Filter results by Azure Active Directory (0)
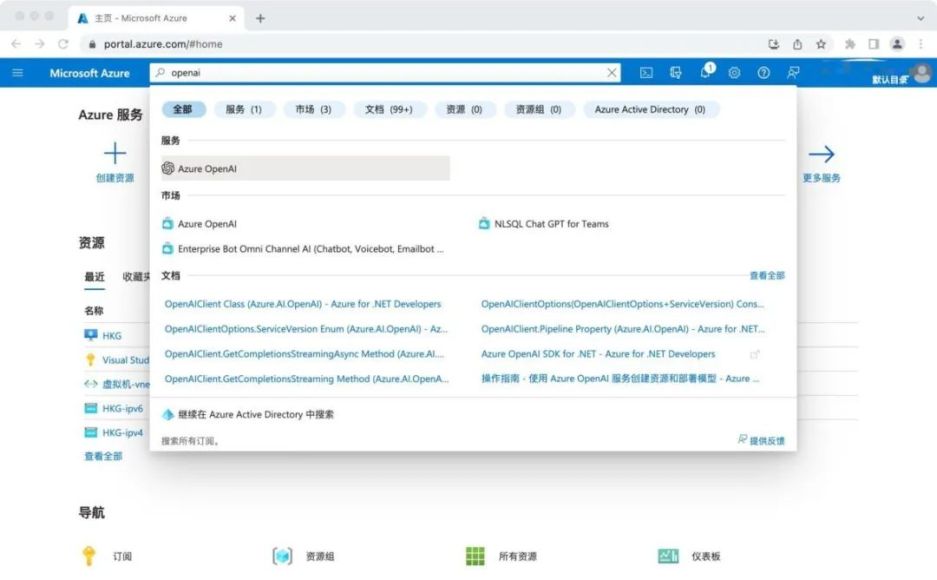Viewport: 937px width, 580px height. 650,109
